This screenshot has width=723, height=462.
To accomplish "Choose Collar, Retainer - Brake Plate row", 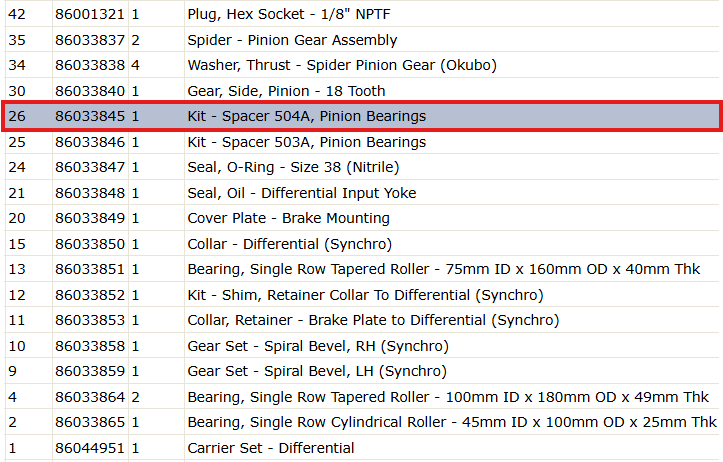I will click(362, 320).
